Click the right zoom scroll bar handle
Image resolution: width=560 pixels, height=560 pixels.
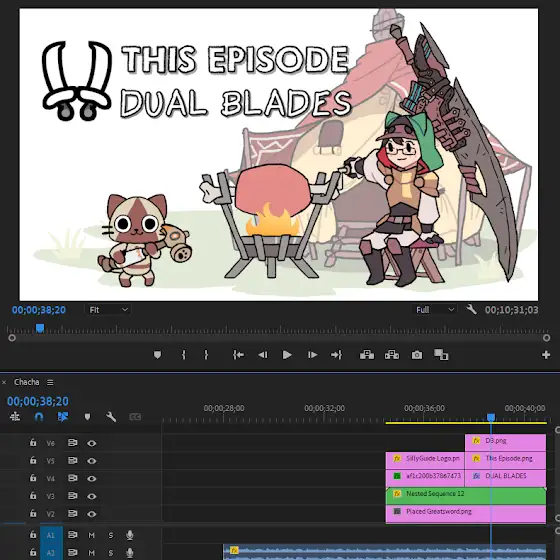pyautogui.click(x=546, y=338)
